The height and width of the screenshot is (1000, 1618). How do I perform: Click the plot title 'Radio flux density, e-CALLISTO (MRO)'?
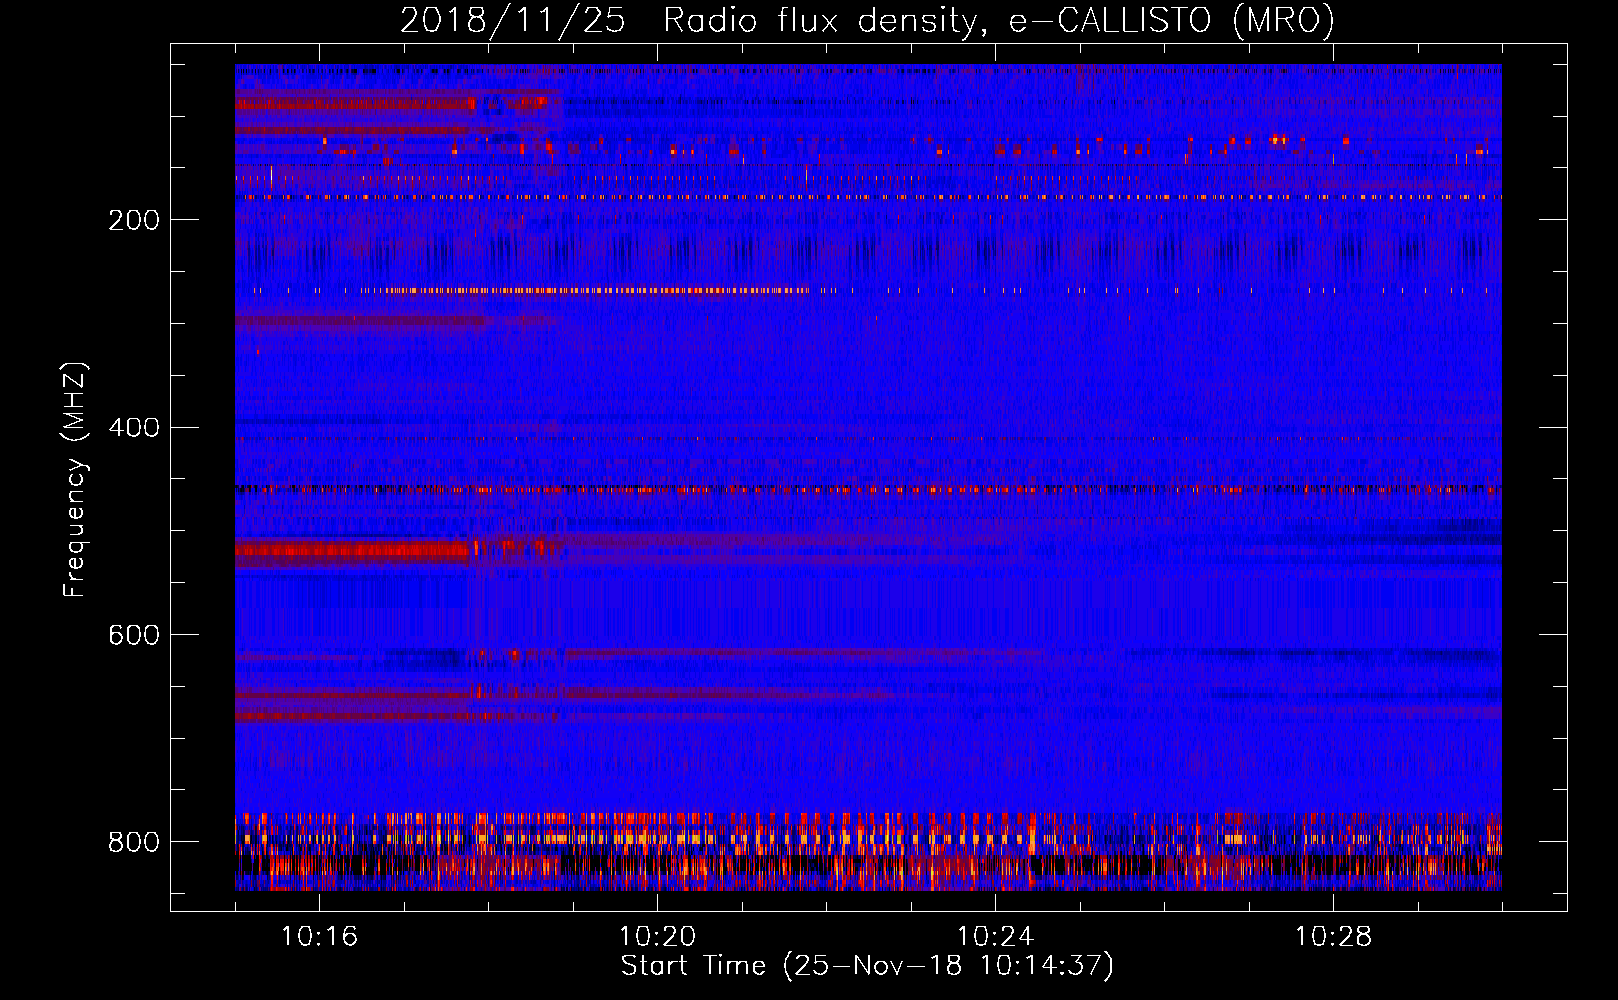998,20
